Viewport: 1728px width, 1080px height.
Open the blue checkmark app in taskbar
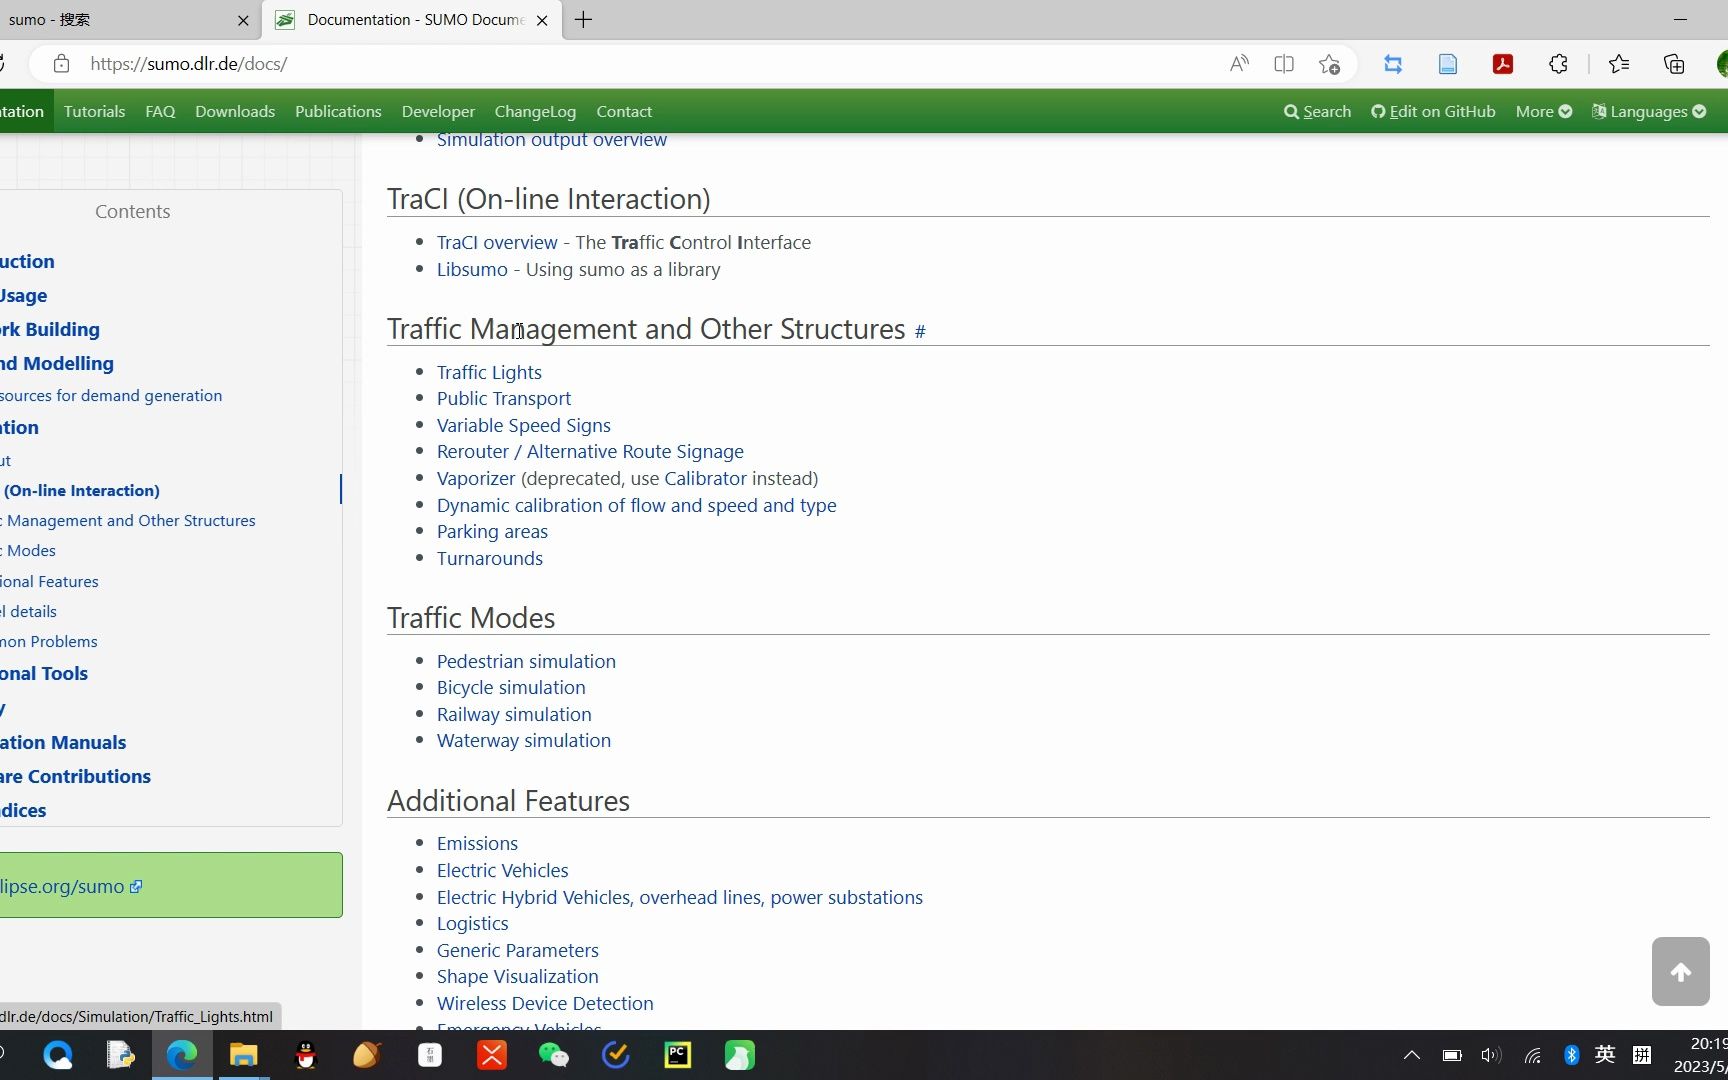point(616,1055)
